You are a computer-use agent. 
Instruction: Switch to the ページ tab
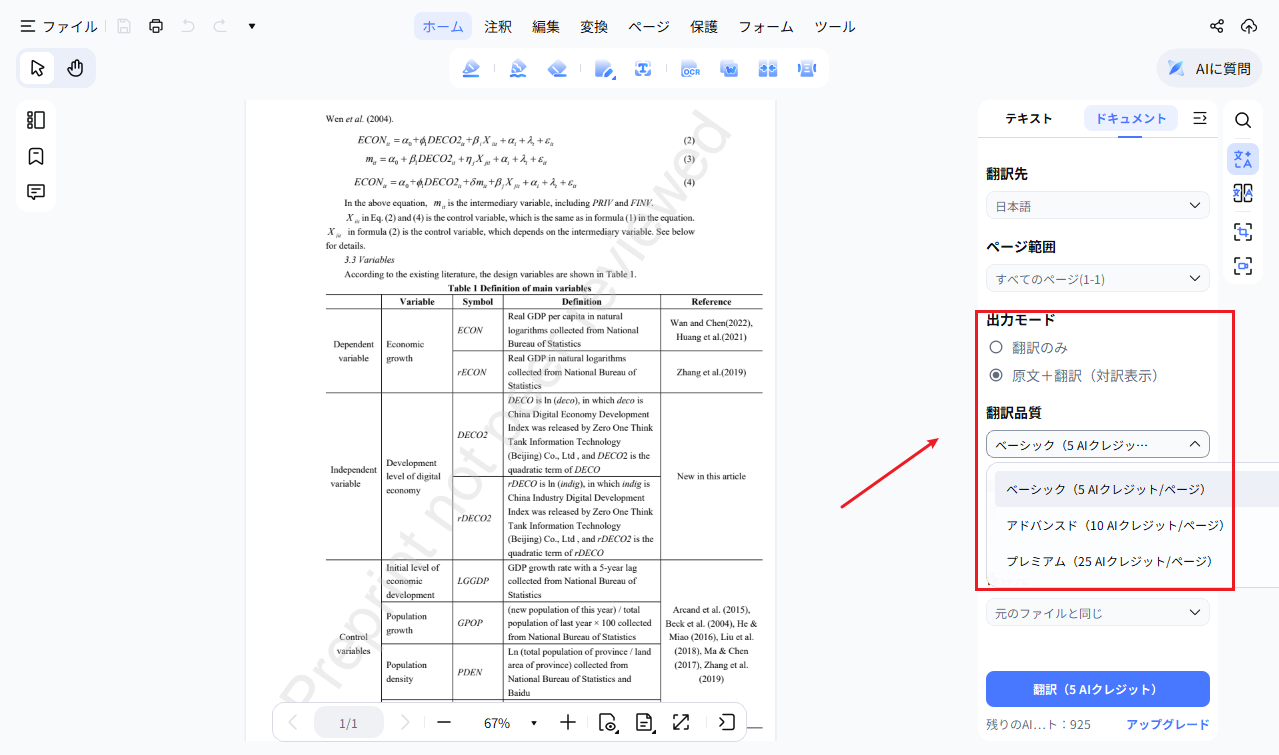649,27
